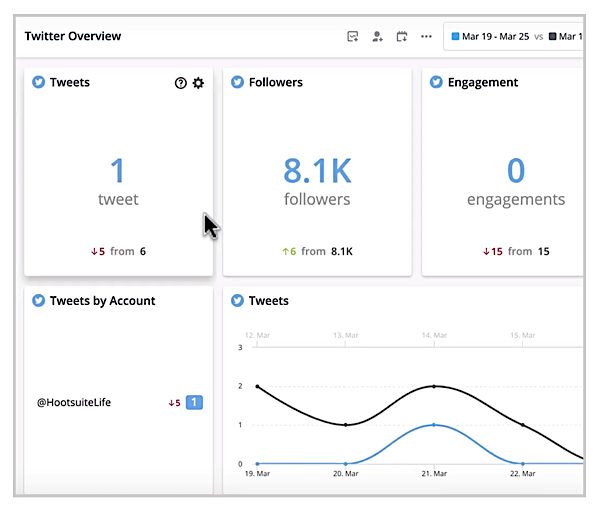Open Tweets card settings gear
Screen dimensions: 600x514
(x=198, y=83)
